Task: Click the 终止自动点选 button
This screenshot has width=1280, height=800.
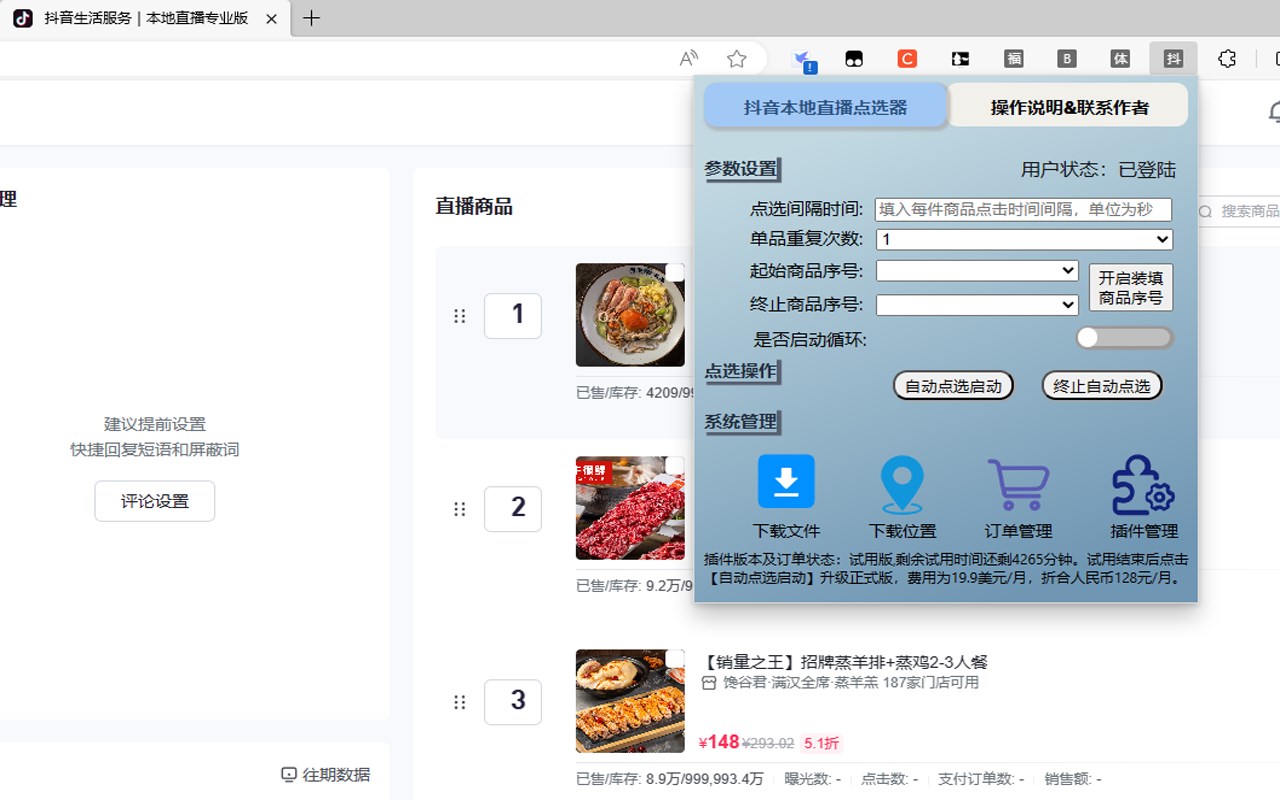Action: tap(1101, 385)
